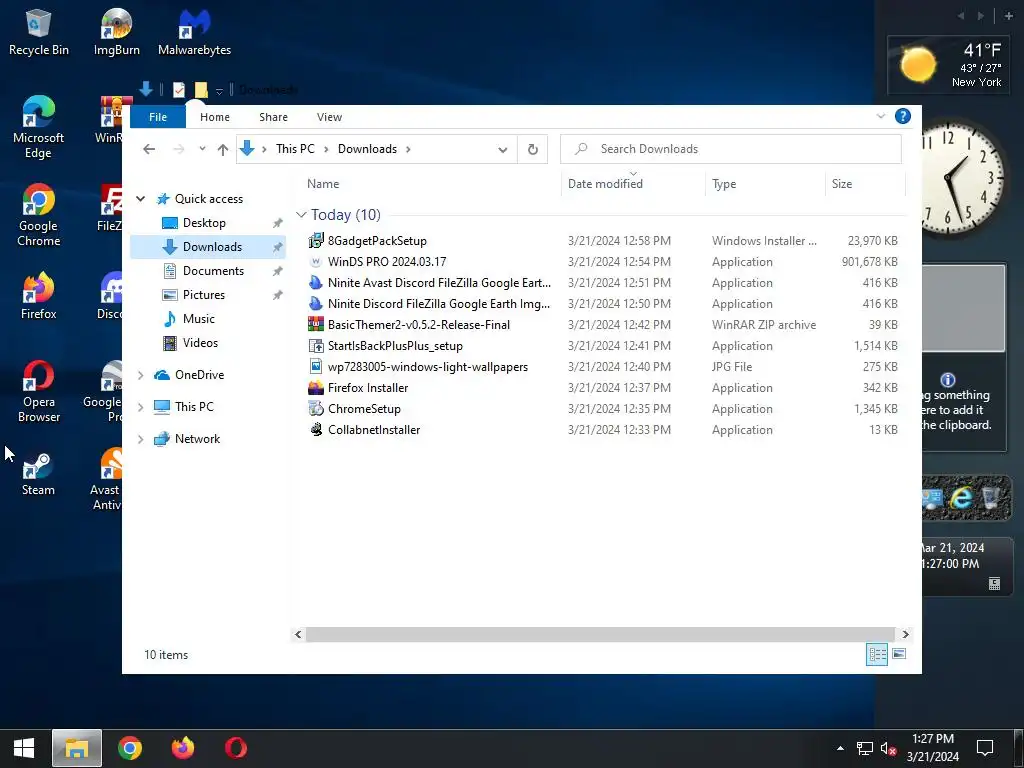The height and width of the screenshot is (768, 1024).
Task: Click This PC in the address breadcrumb
Action: click(295, 149)
